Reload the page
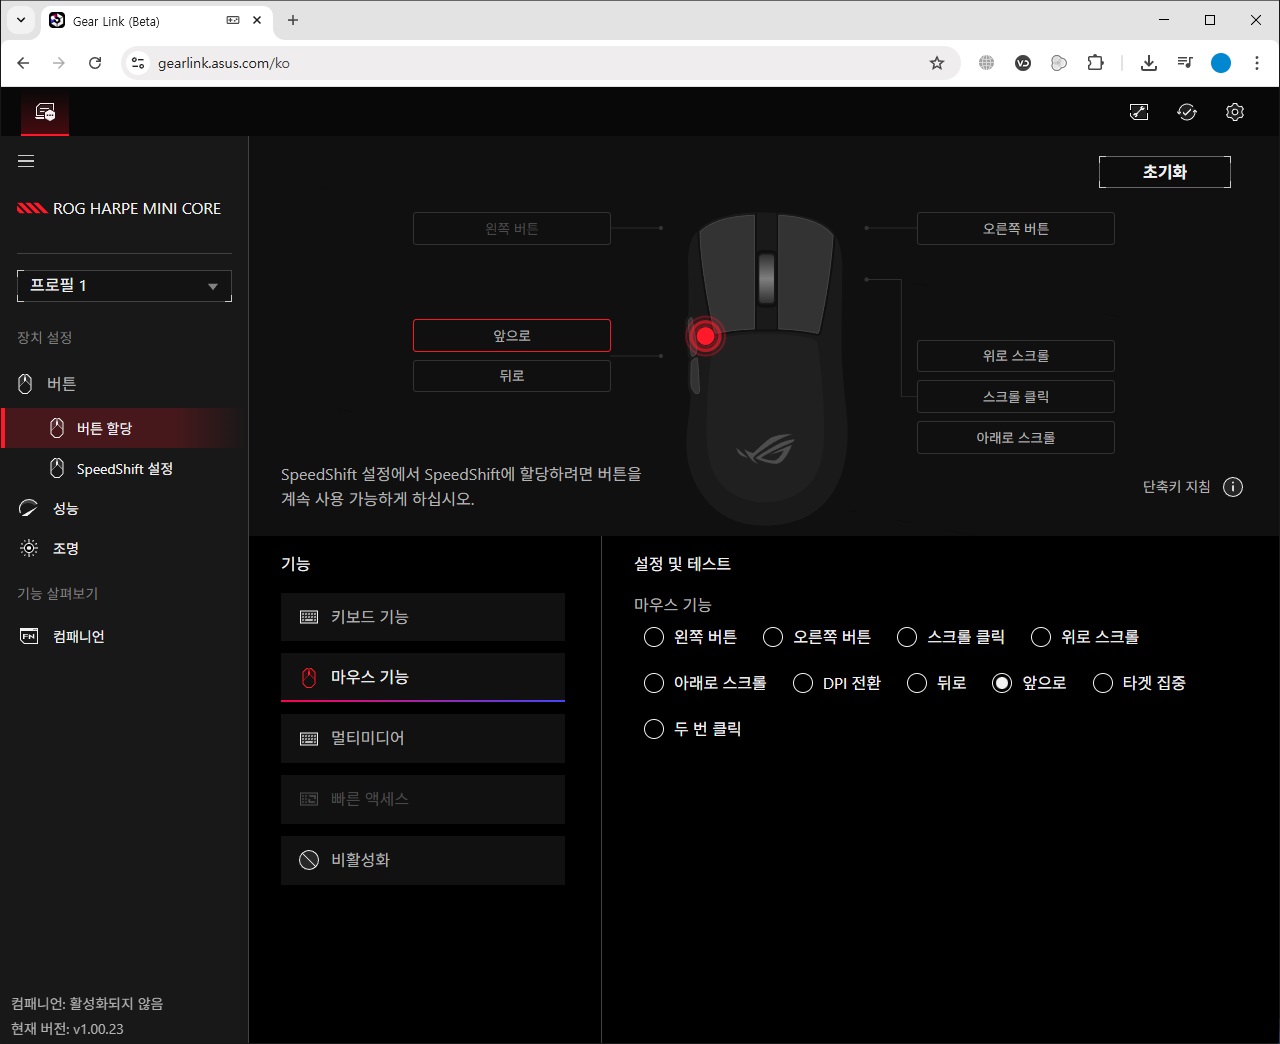 click(x=95, y=63)
